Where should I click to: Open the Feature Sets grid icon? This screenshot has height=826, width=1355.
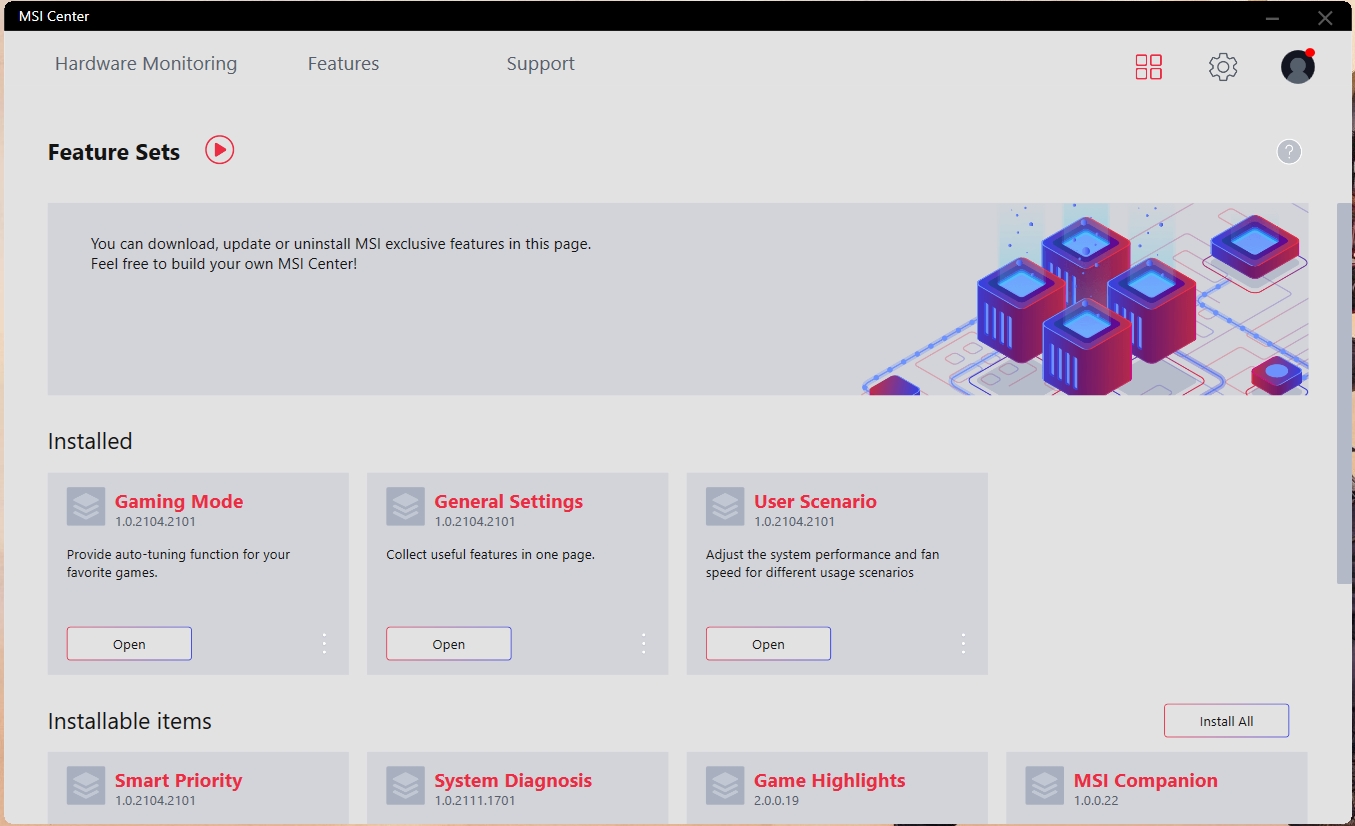1148,67
